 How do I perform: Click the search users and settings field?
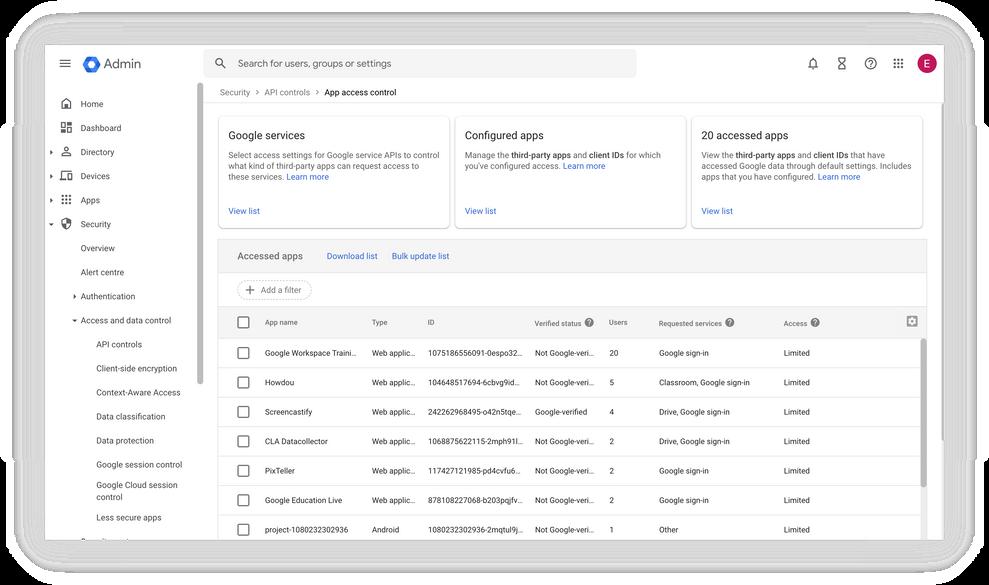coord(419,64)
